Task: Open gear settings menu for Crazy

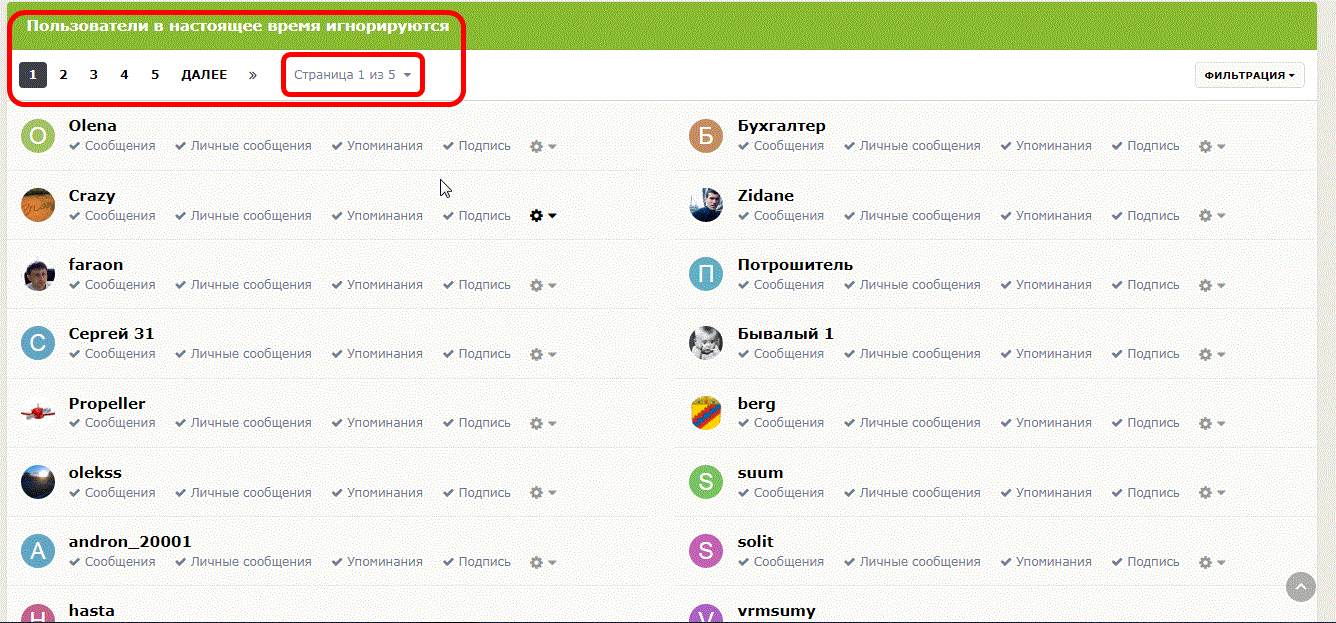Action: (x=543, y=215)
